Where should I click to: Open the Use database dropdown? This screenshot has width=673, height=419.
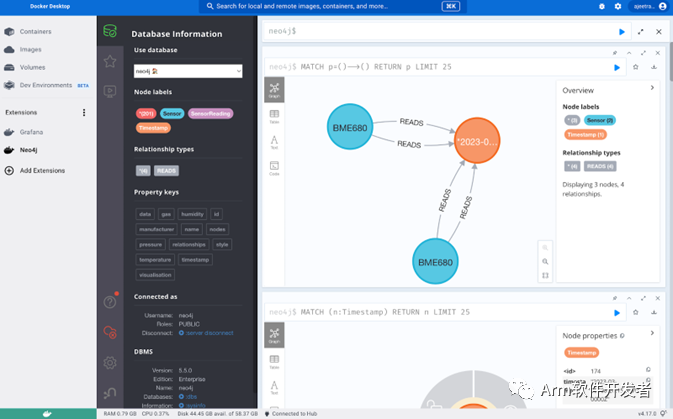188,71
